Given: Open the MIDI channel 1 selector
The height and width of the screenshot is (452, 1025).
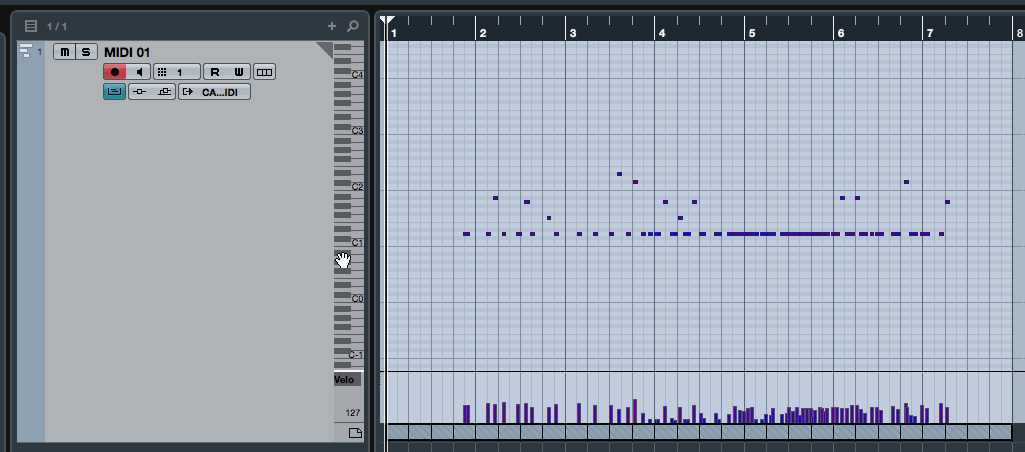Looking at the screenshot, I should point(176,72).
